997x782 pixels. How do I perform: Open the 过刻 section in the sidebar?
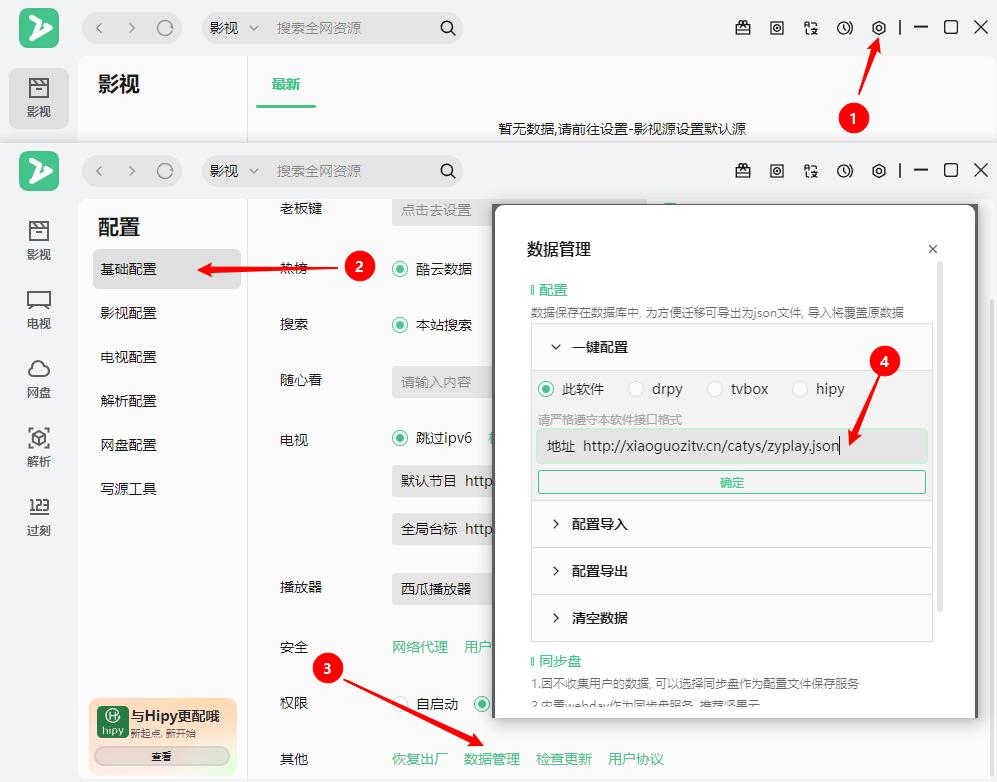[x=39, y=515]
